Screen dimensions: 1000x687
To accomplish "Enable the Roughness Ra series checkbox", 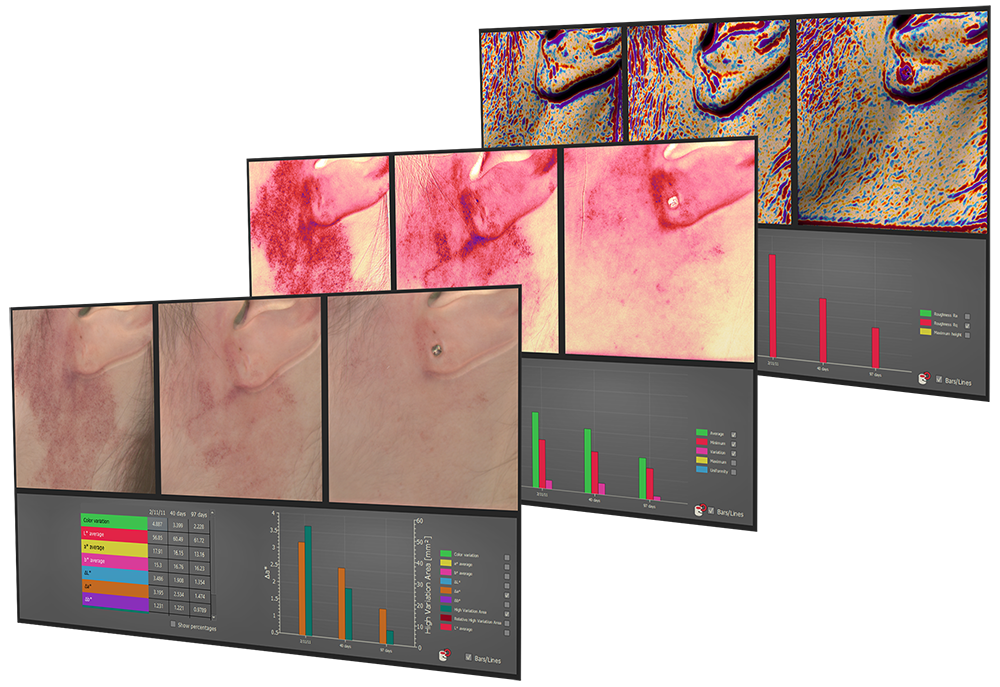I will tap(967, 315).
